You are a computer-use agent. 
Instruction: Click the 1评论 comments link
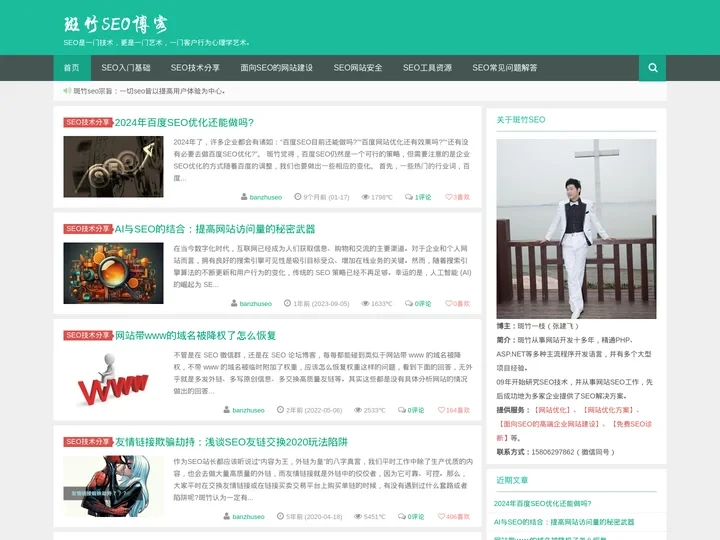(423, 197)
